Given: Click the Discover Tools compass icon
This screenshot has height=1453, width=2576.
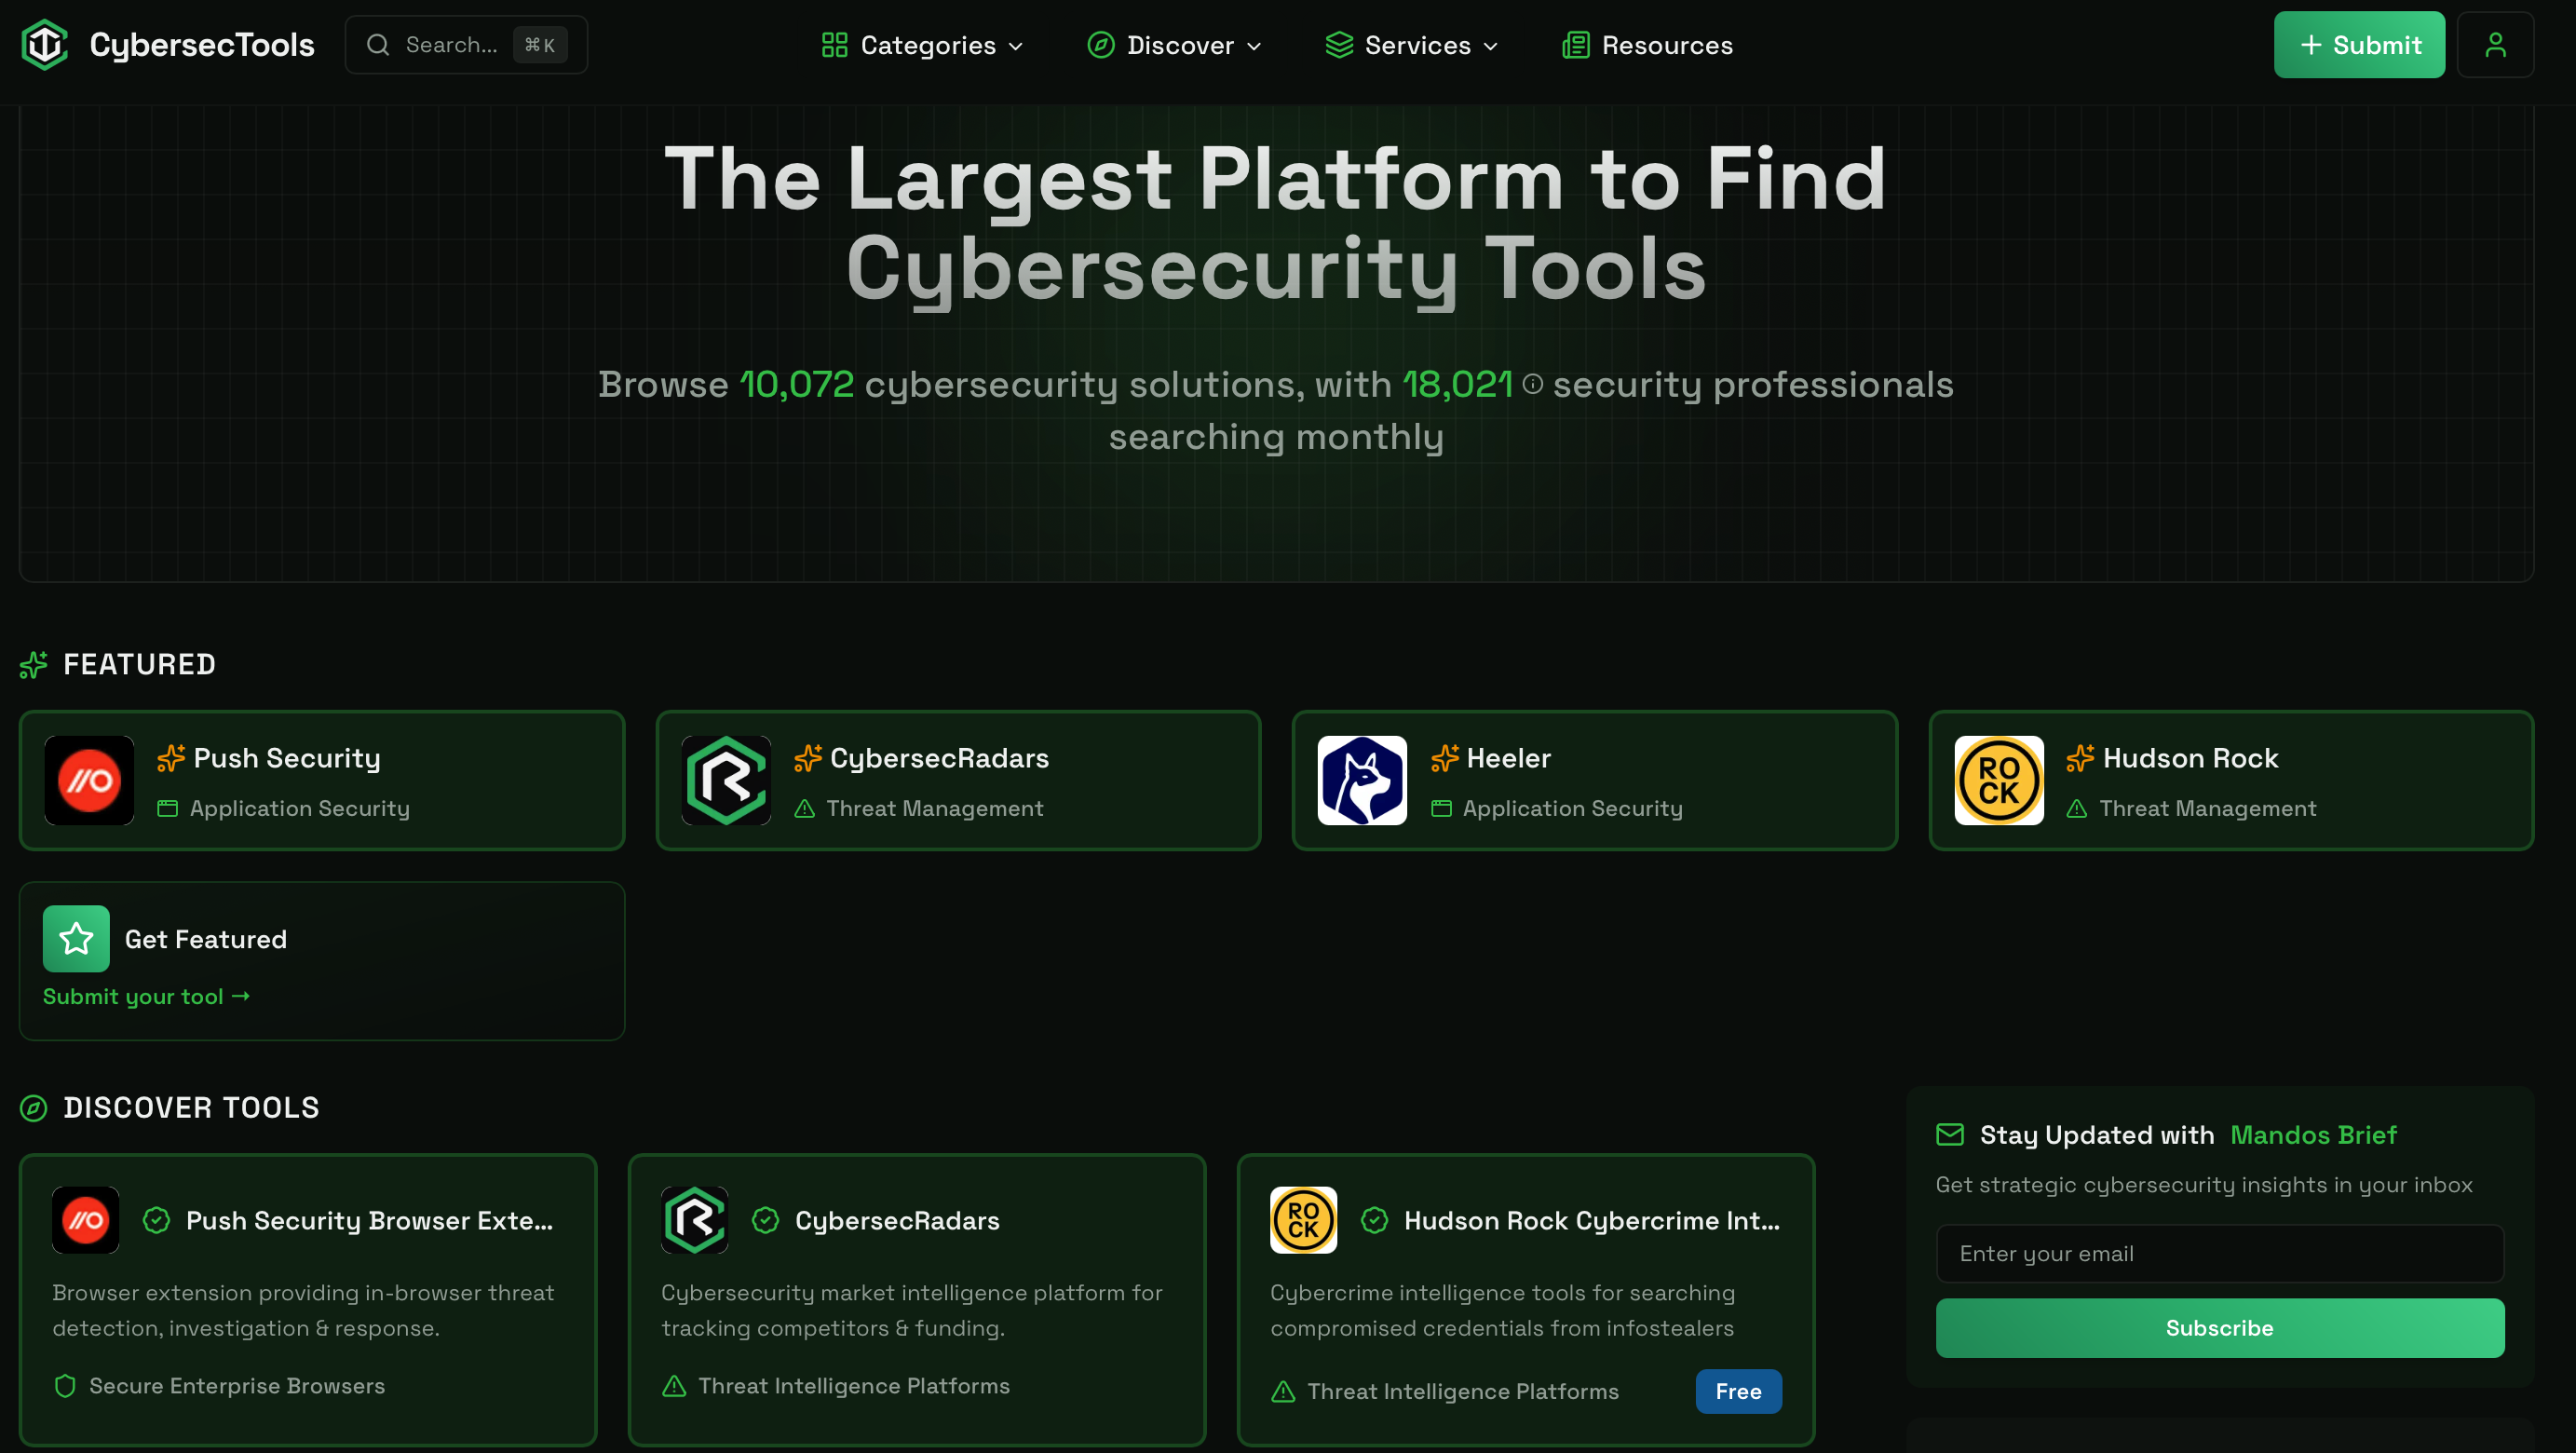Looking at the screenshot, I should pos(34,1107).
